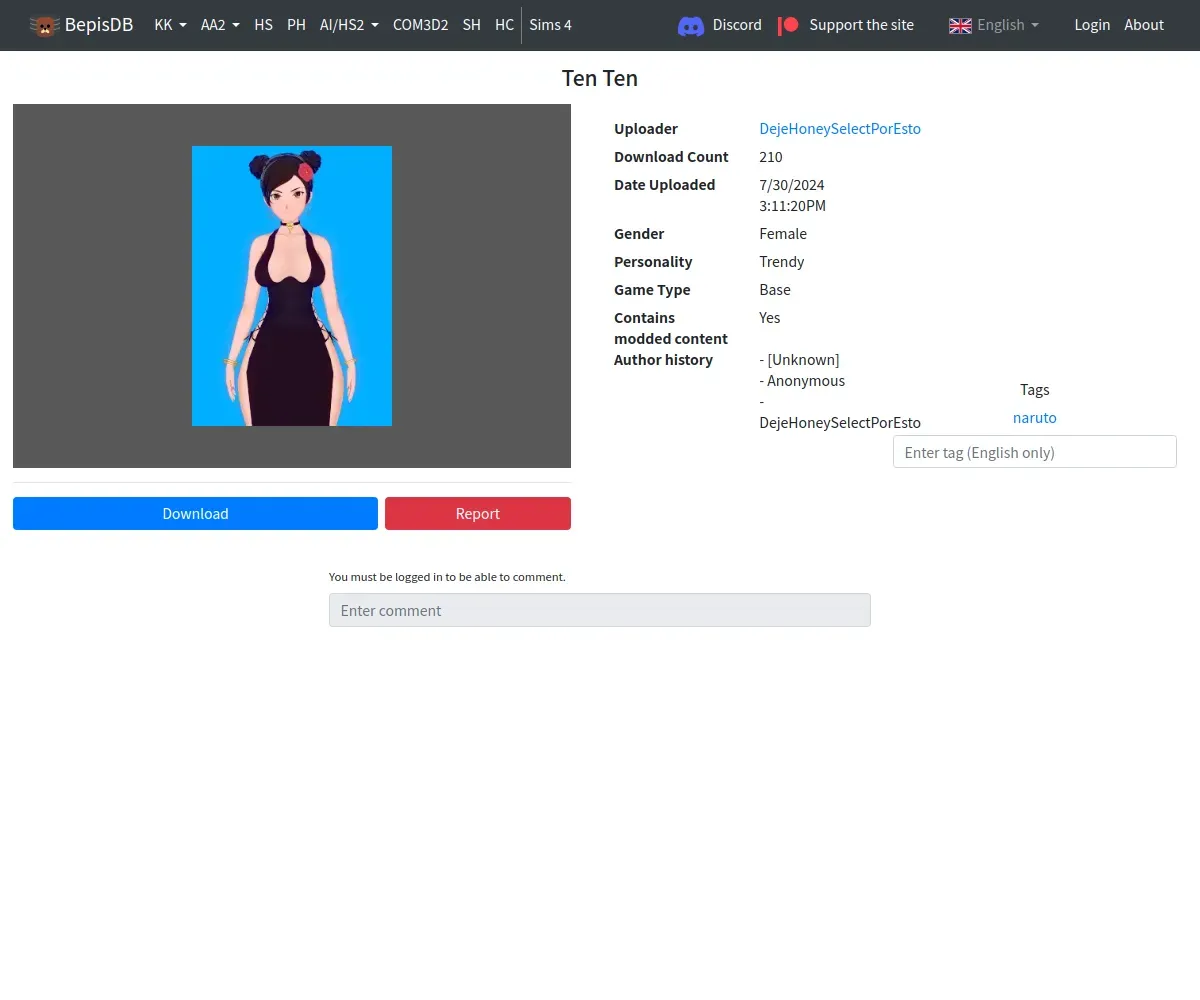The image size is (1200, 1000).
Task: Click the Tags heading
Action: (1034, 390)
